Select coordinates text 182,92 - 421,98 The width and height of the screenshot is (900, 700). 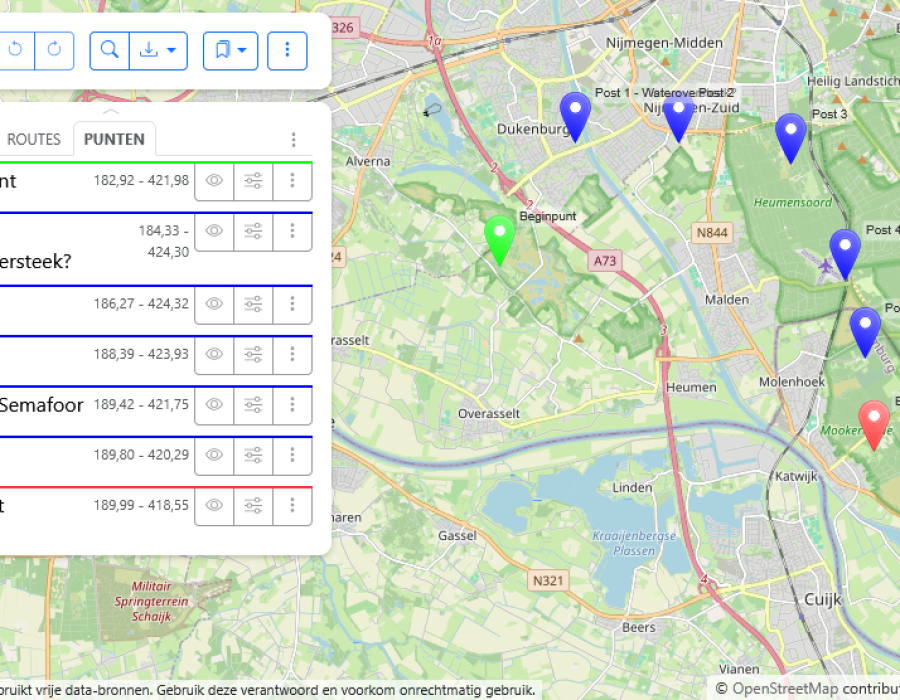[x=141, y=180]
